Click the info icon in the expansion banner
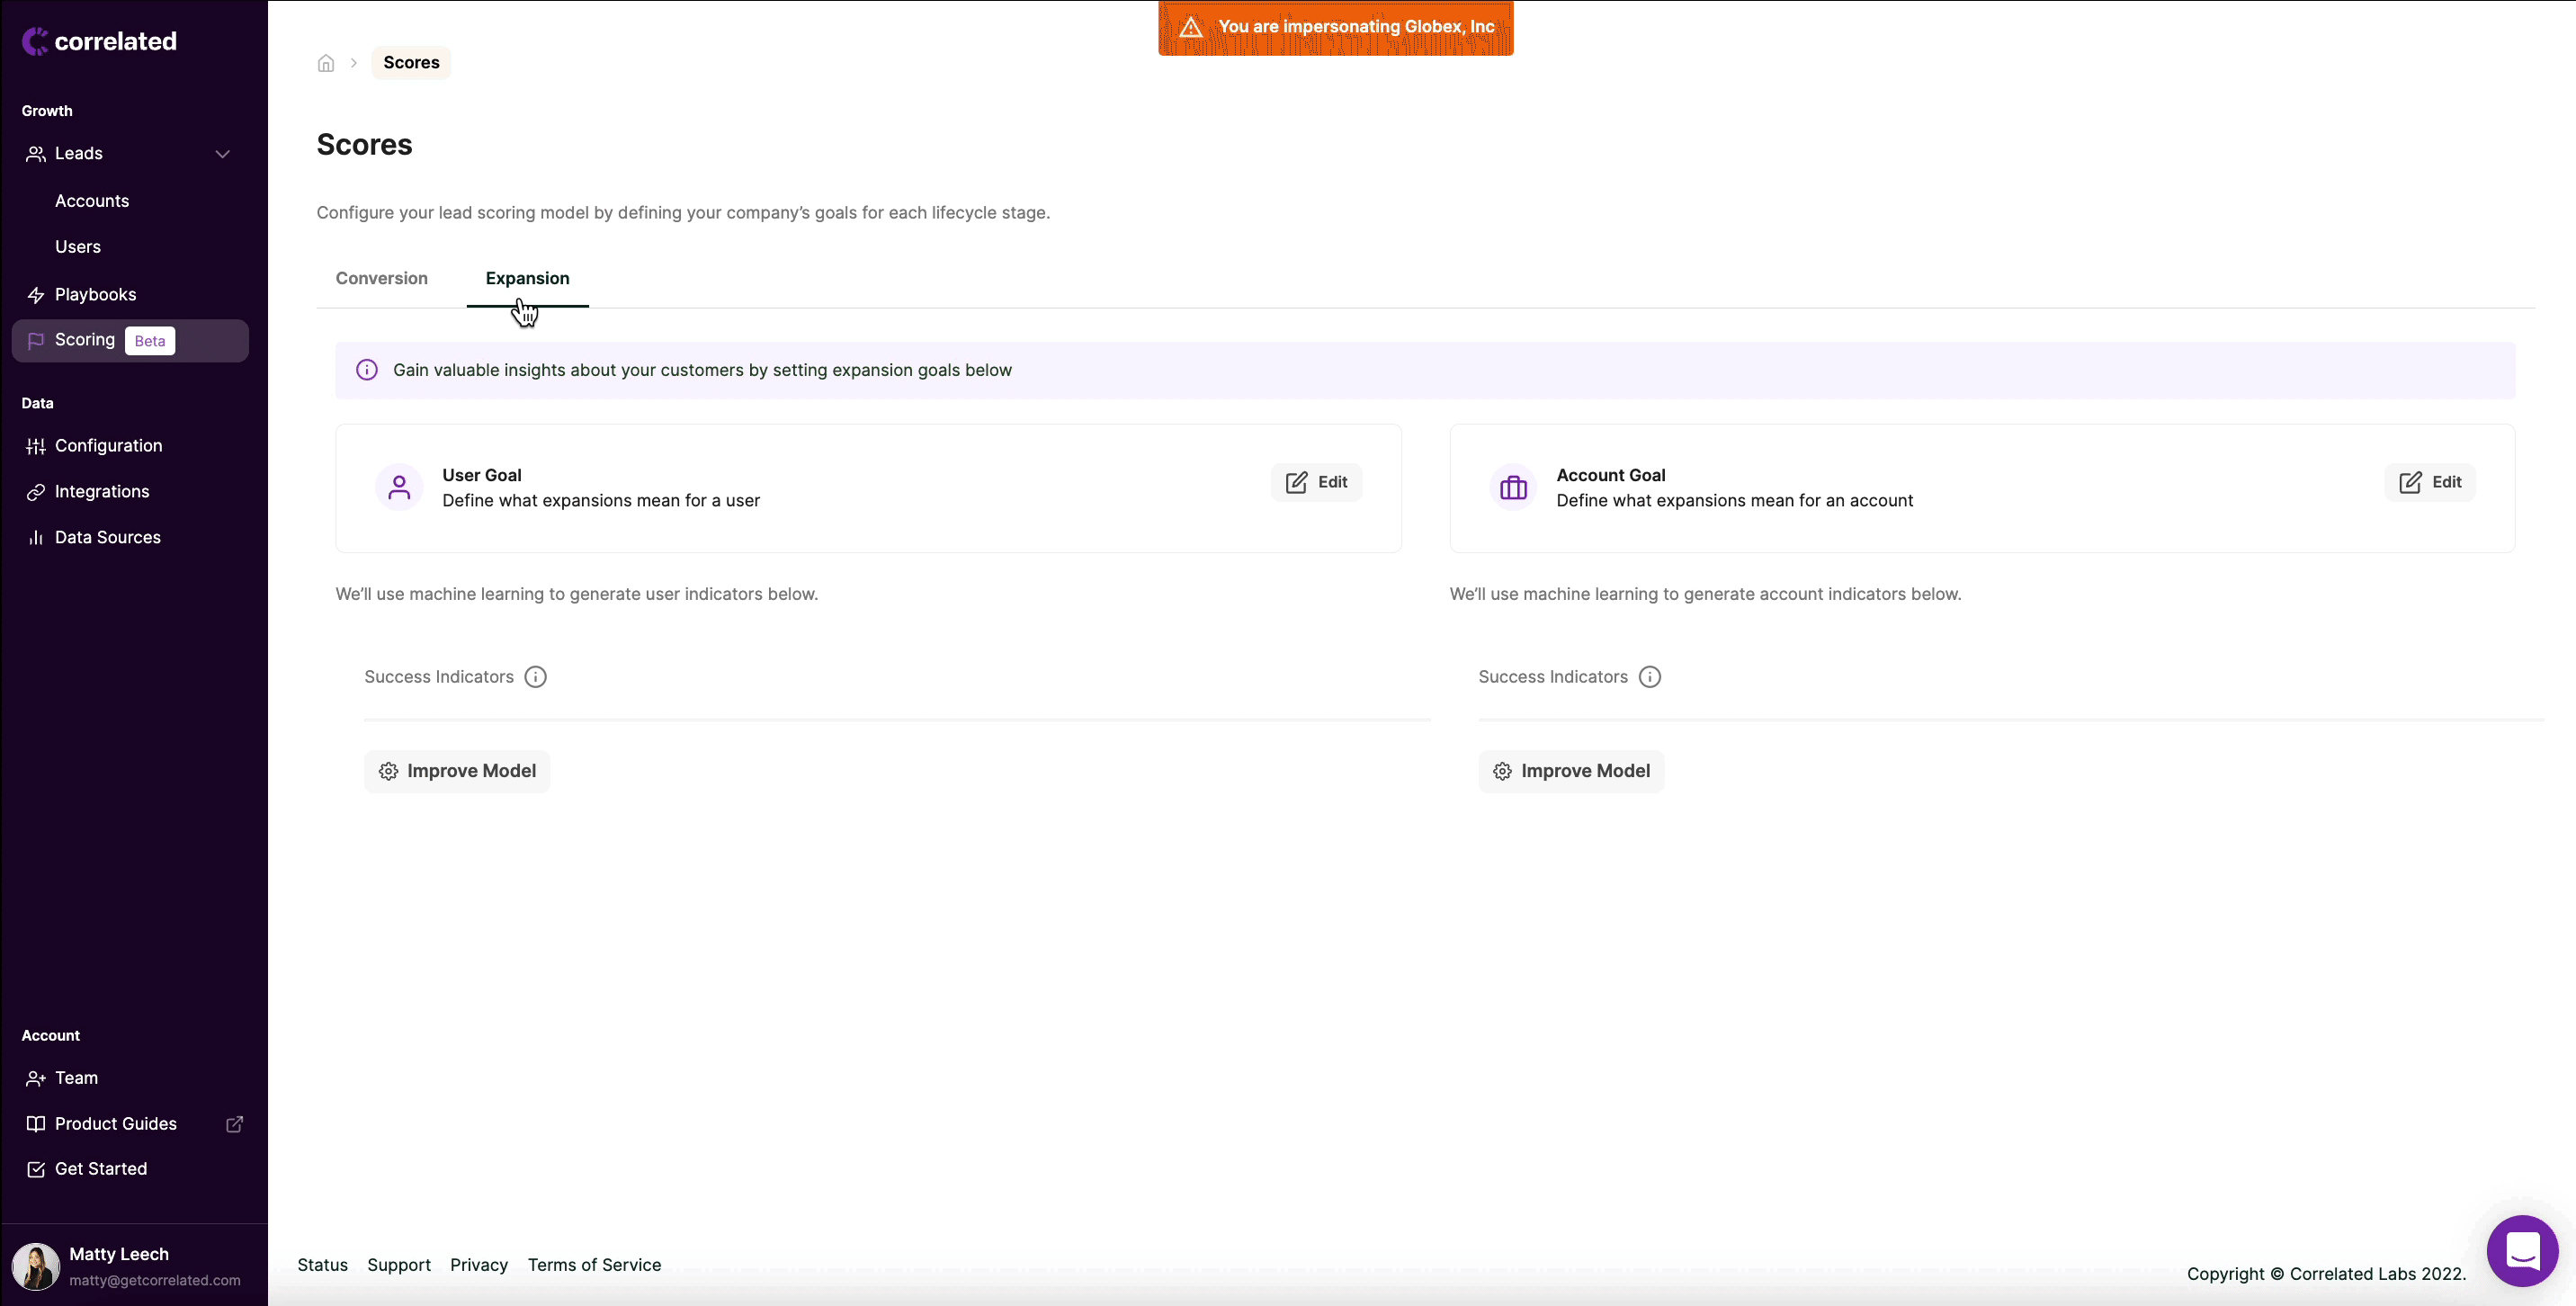Screen dimensions: 2576x1306 [x=367, y=370]
